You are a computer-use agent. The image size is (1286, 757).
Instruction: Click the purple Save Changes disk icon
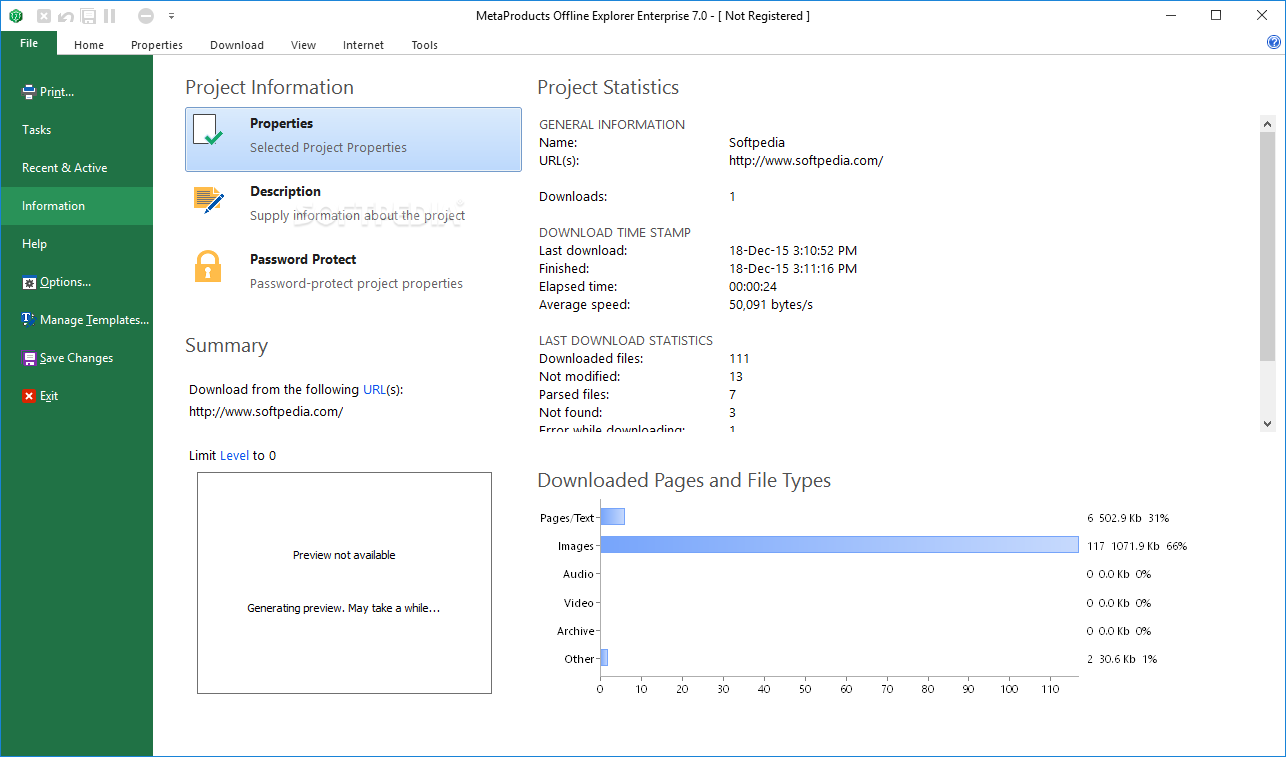tap(29, 358)
